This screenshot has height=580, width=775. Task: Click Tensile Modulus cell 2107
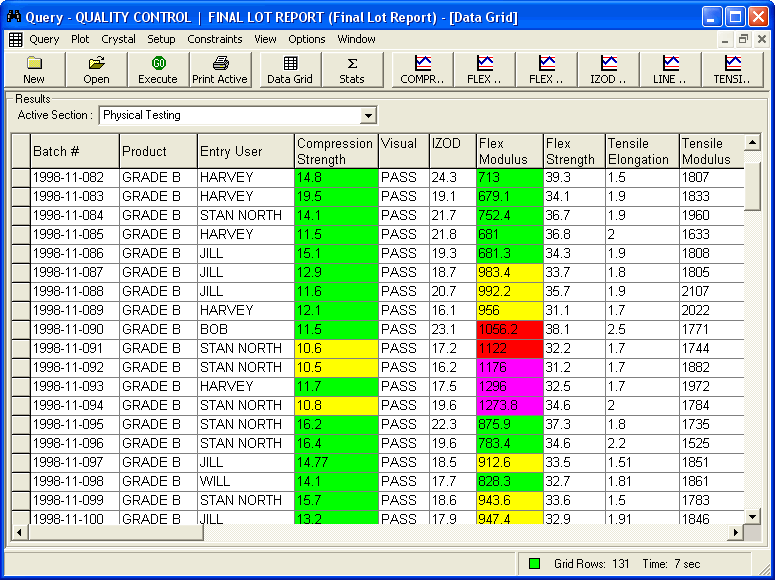pyautogui.click(x=712, y=292)
